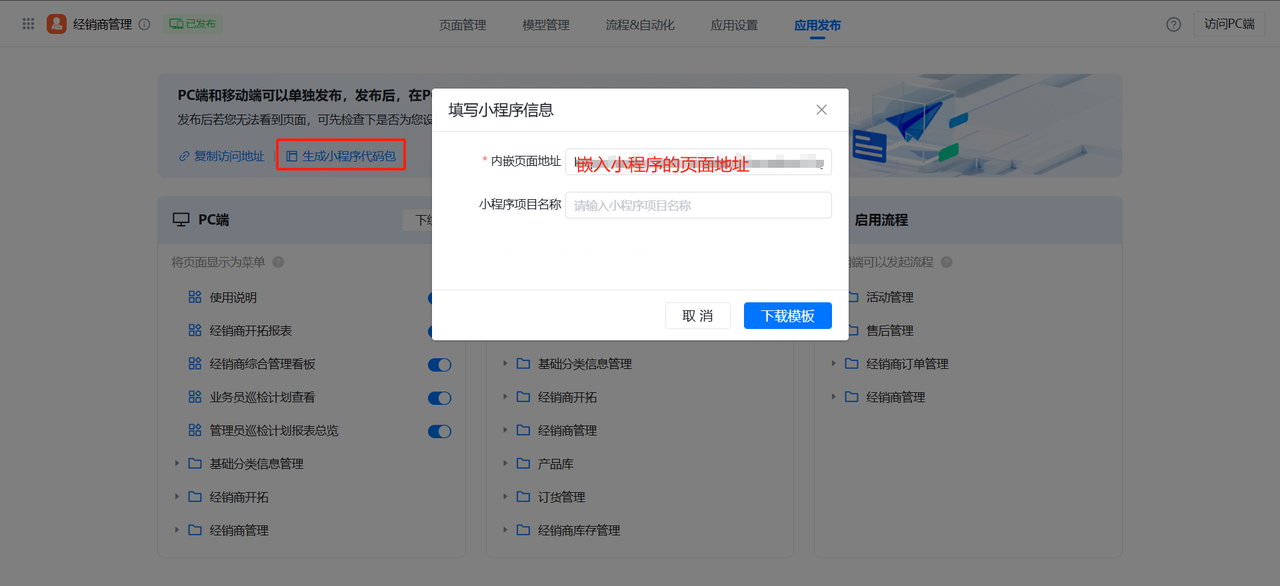
Task: Close the 填写小程序信息 dialog
Action: (x=821, y=110)
